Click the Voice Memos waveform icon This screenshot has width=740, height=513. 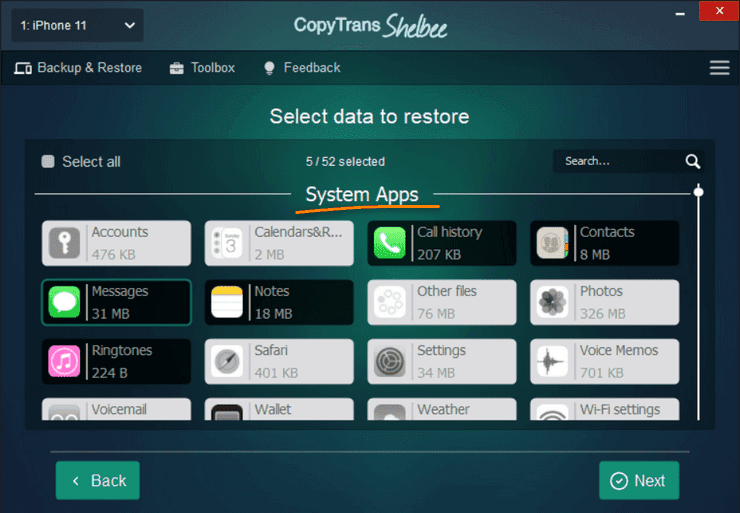click(x=553, y=361)
